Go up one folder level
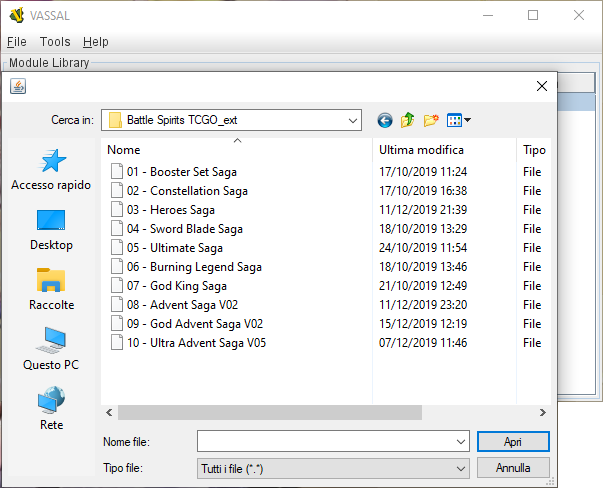The image size is (603, 488). point(408,120)
